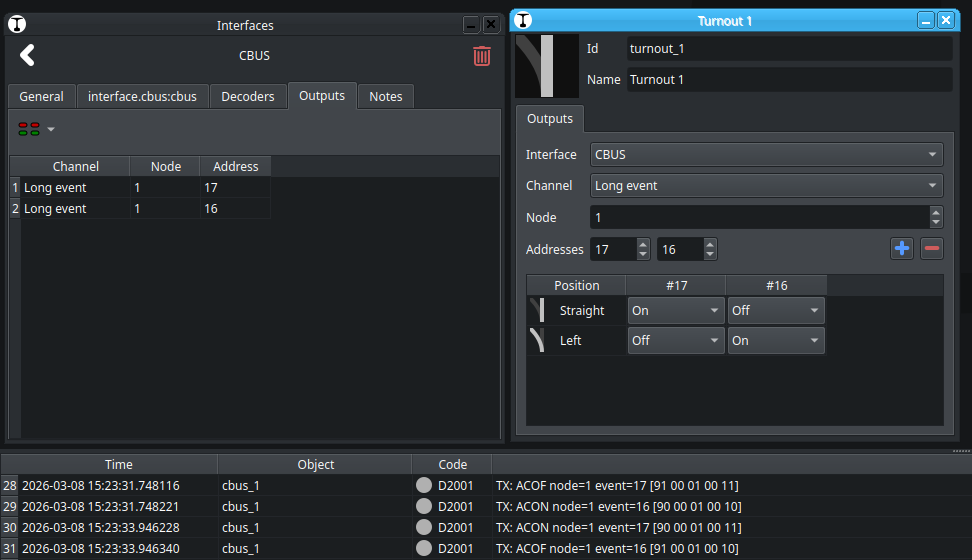This screenshot has height=560, width=972.
Task: Click the Left position turnout icon
Action: (x=538, y=341)
